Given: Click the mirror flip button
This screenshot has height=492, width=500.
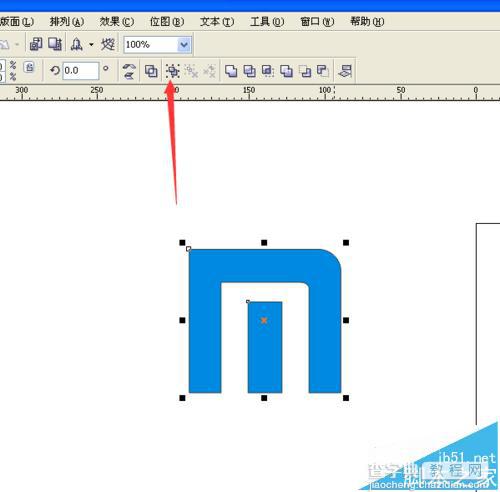Looking at the screenshot, I should click(x=129, y=71).
